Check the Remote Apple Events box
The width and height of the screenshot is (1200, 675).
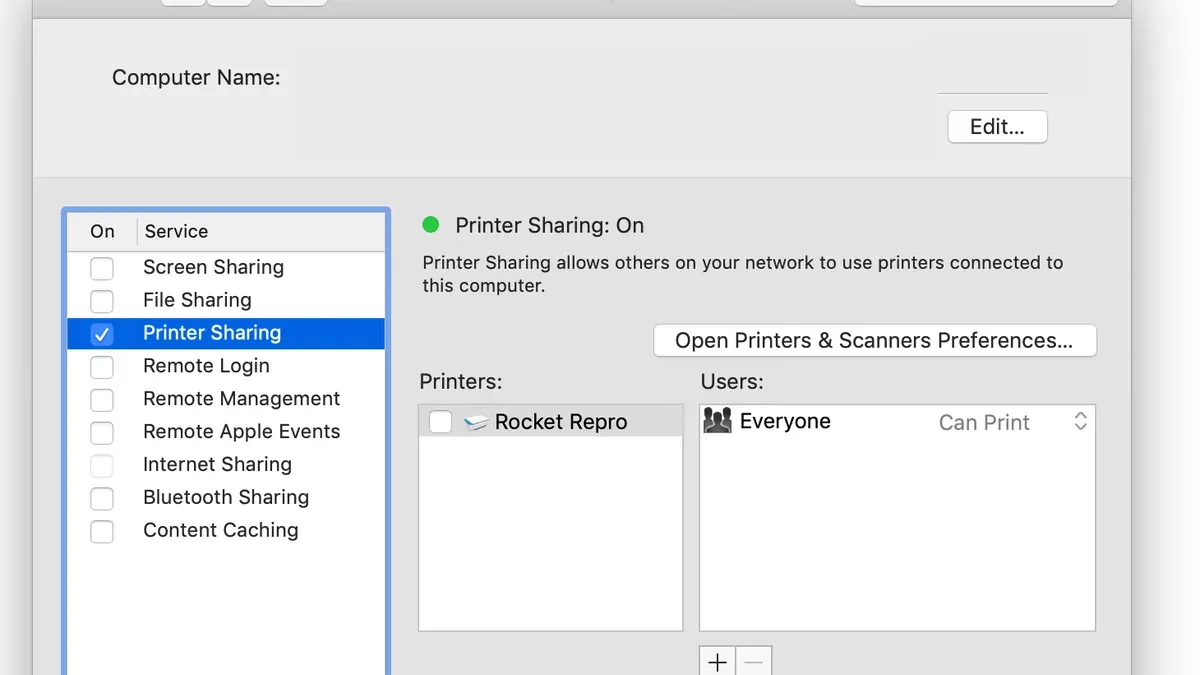(x=102, y=433)
